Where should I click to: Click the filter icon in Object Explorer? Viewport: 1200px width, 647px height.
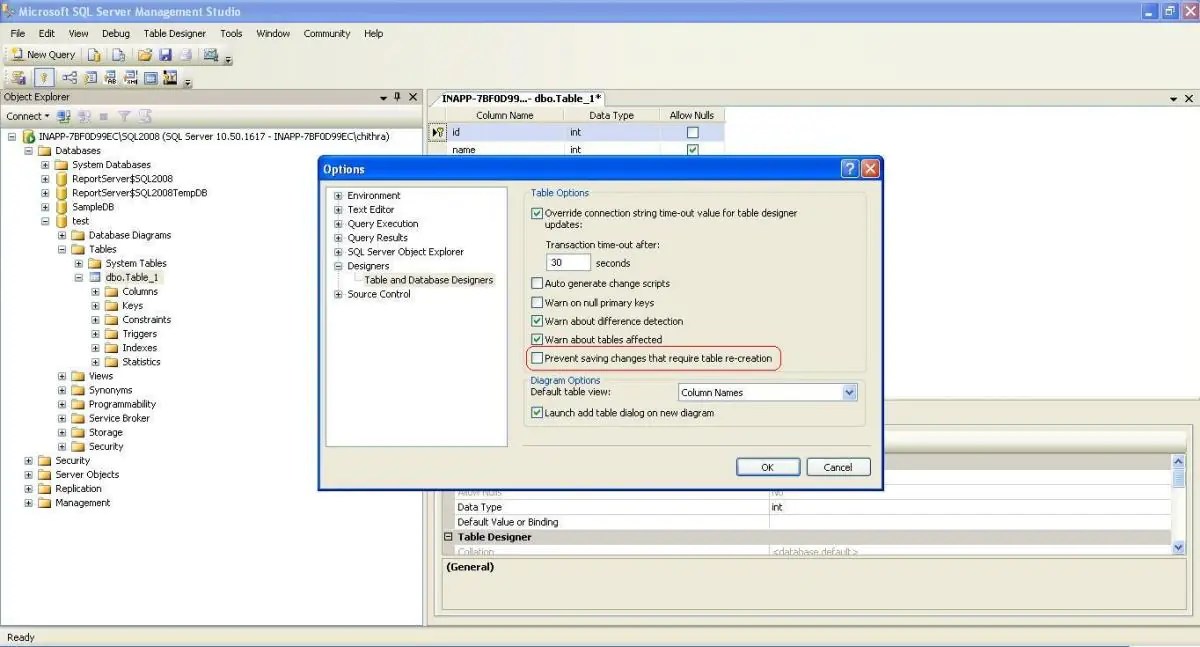[124, 117]
